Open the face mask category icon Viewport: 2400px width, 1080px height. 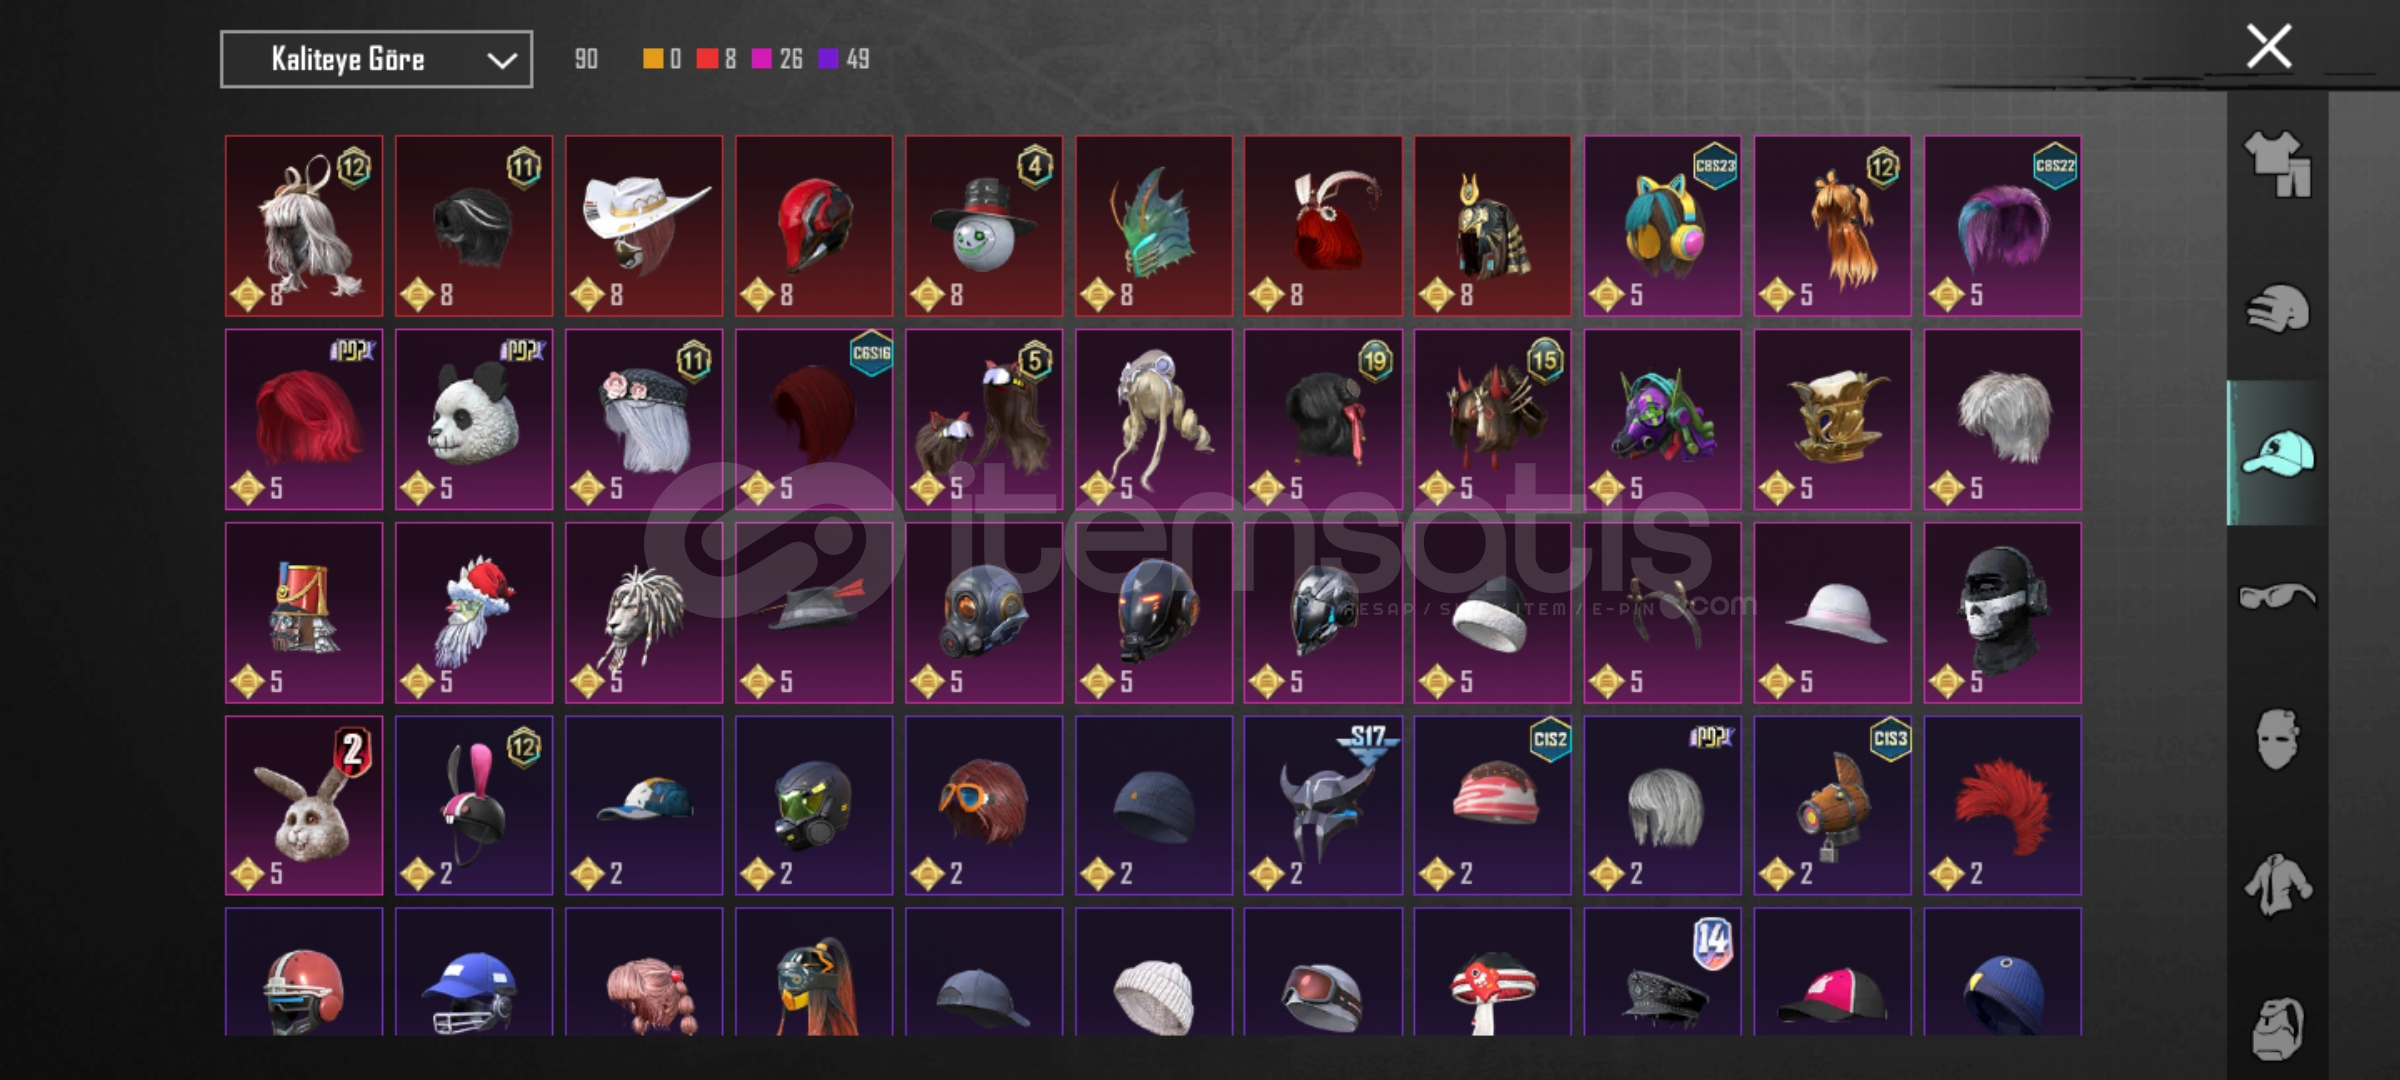2277,740
